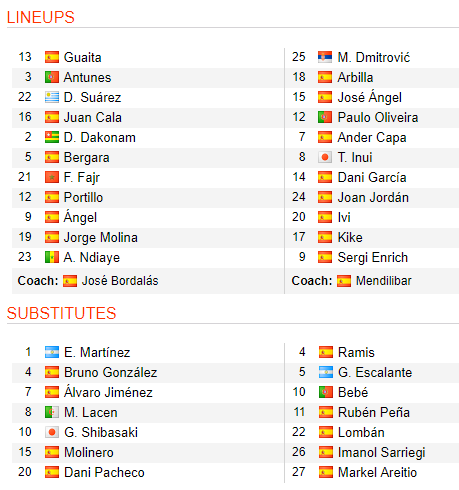Open Jorge Molina player link
Screen dimensions: 459x490
click(x=101, y=237)
